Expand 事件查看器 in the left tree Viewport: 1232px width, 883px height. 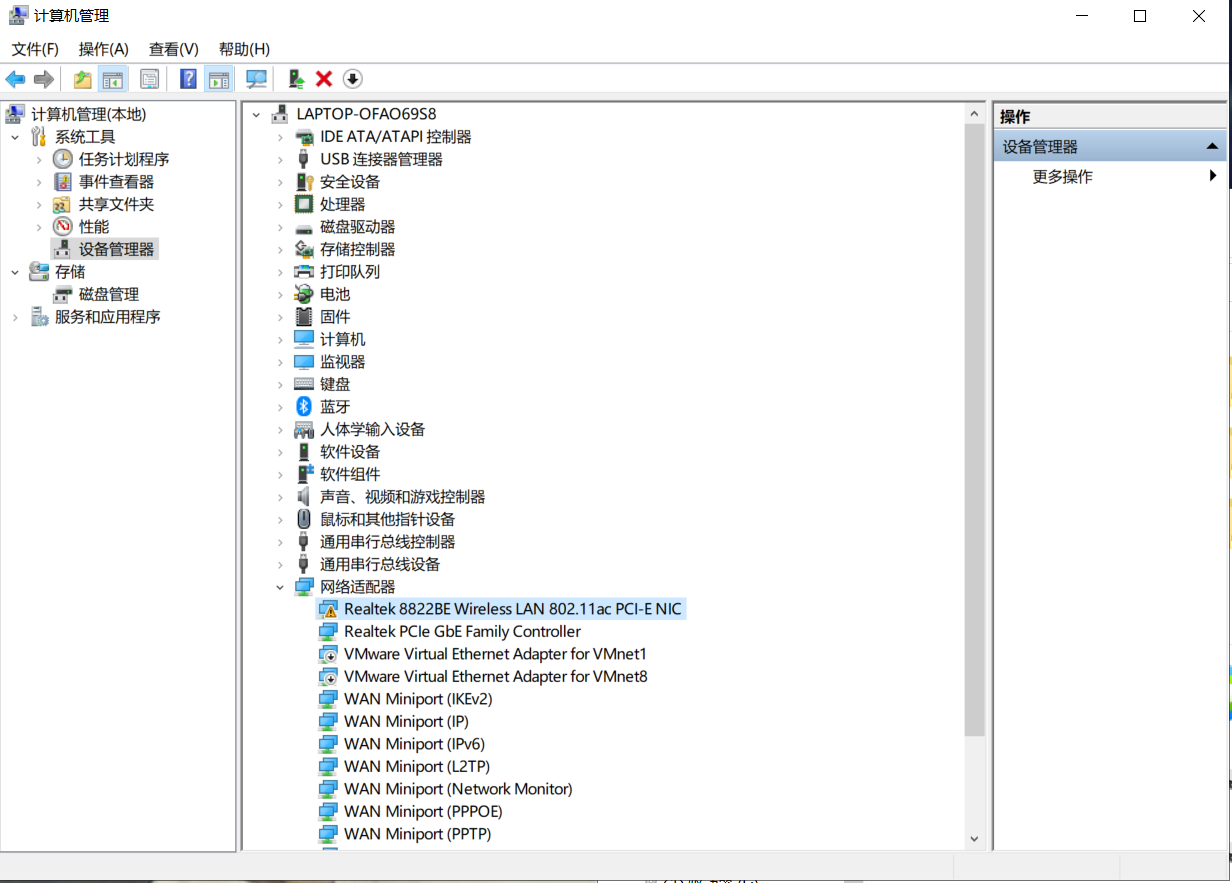click(x=39, y=182)
